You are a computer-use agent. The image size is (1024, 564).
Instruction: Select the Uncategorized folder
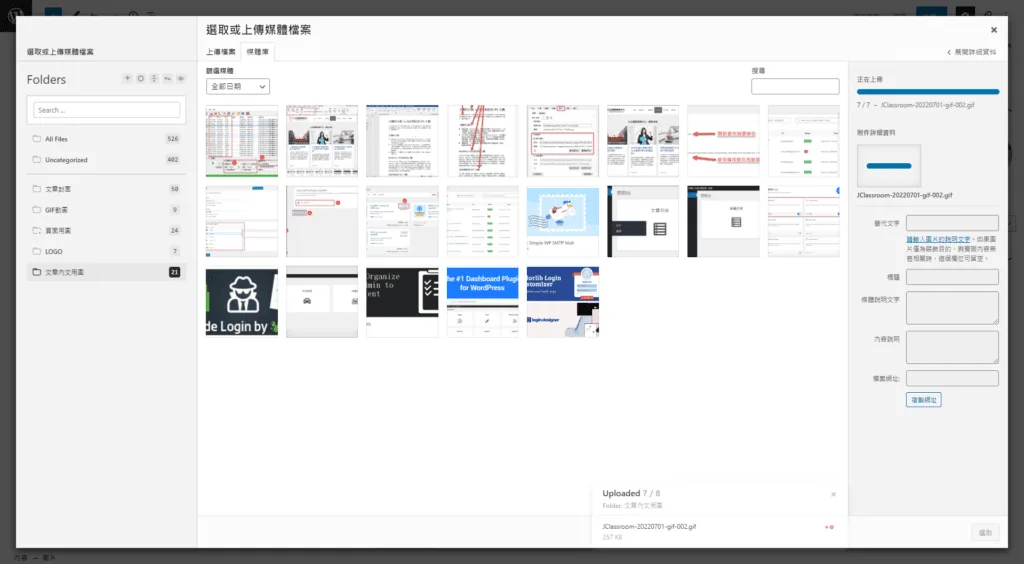point(106,159)
